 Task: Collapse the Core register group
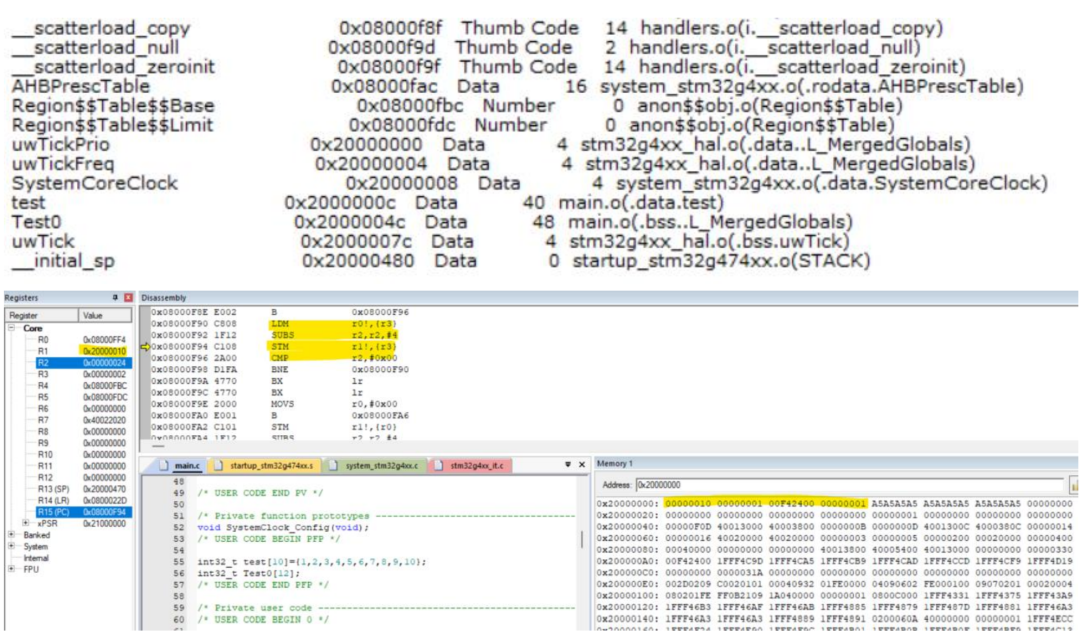tap(12, 328)
